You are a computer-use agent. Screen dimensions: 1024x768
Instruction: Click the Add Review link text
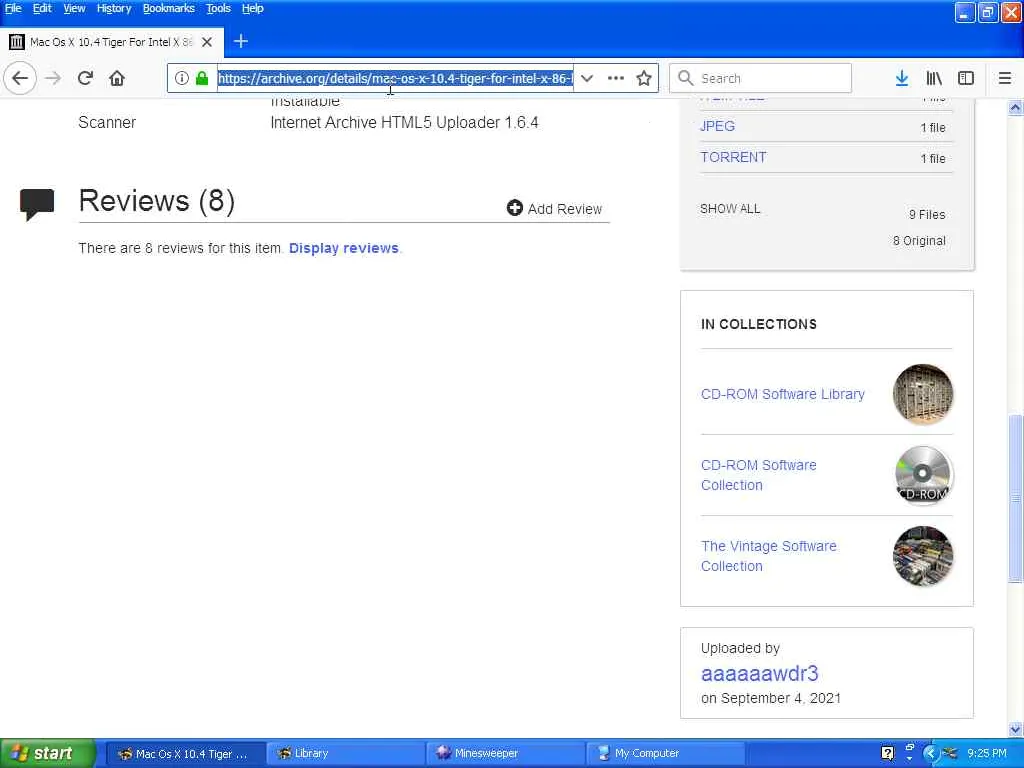click(x=565, y=209)
